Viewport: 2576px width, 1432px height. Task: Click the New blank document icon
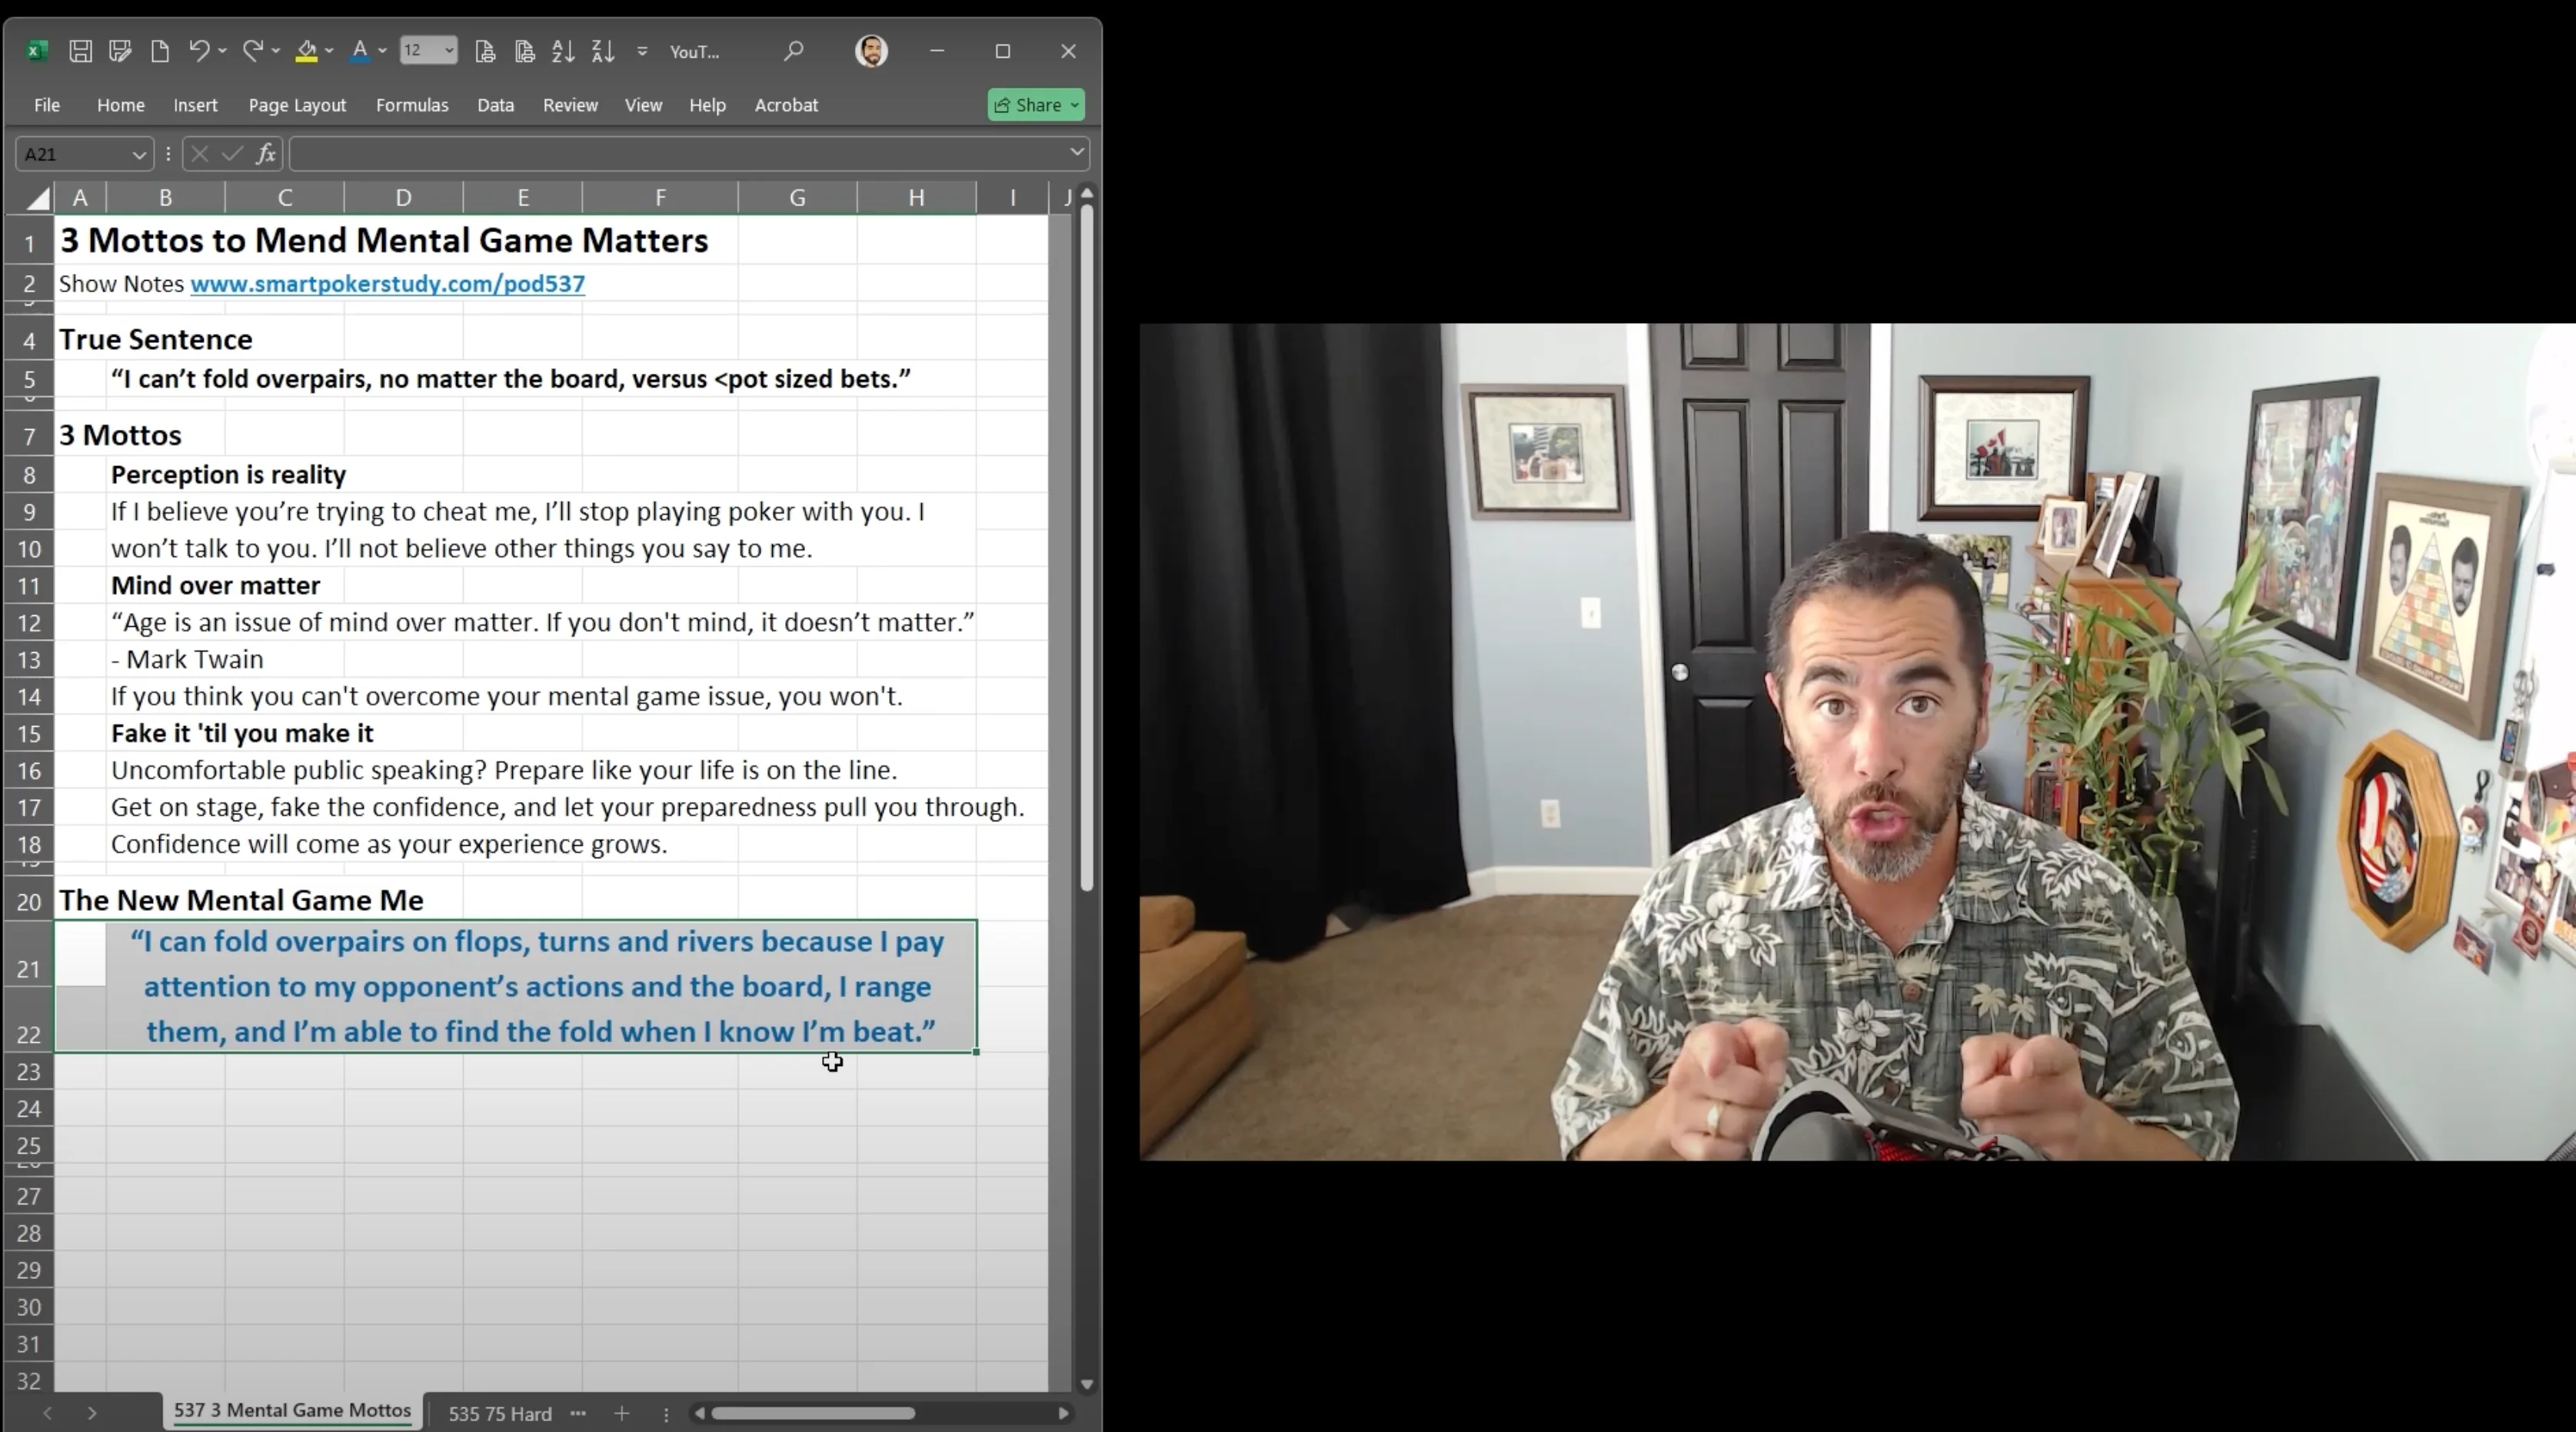point(160,51)
